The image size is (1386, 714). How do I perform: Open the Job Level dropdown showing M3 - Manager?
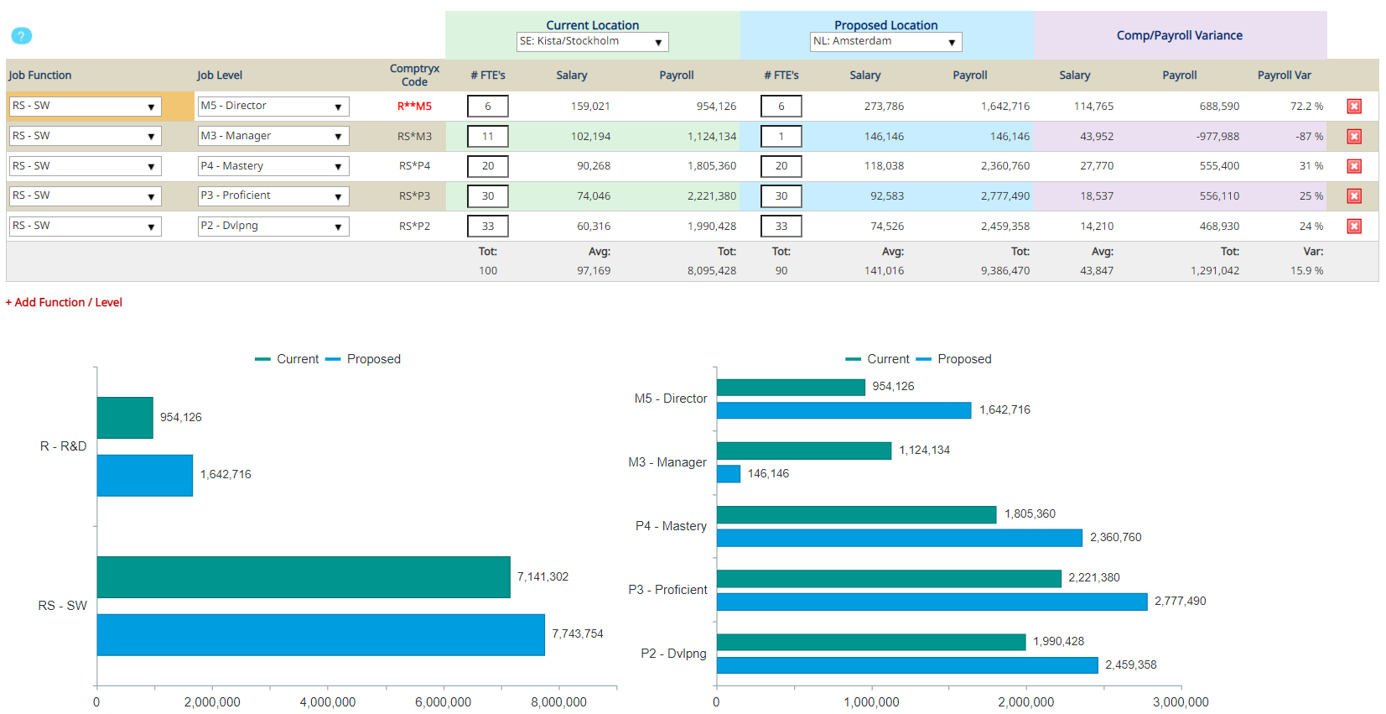click(272, 135)
